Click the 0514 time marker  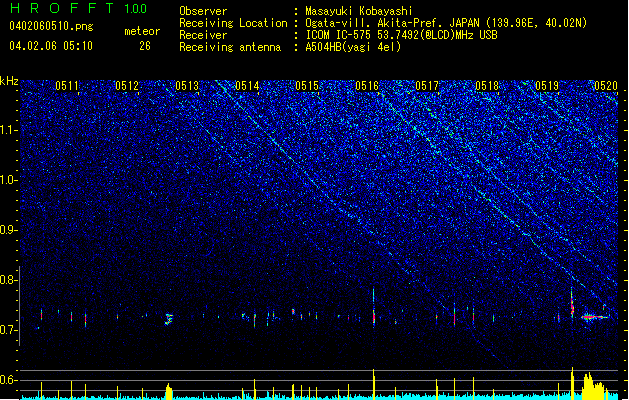247,86
